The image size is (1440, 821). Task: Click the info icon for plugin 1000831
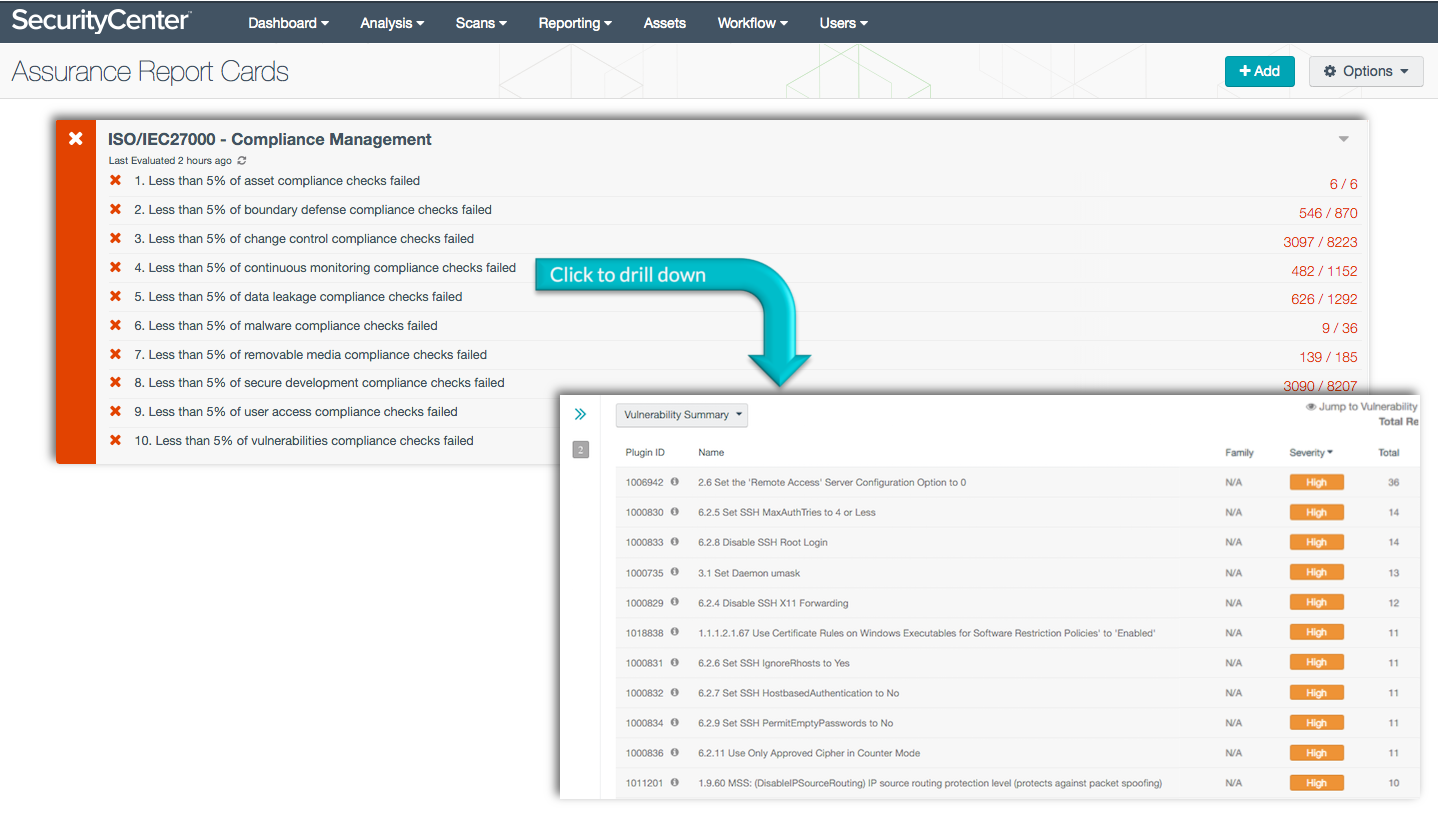[x=674, y=663]
